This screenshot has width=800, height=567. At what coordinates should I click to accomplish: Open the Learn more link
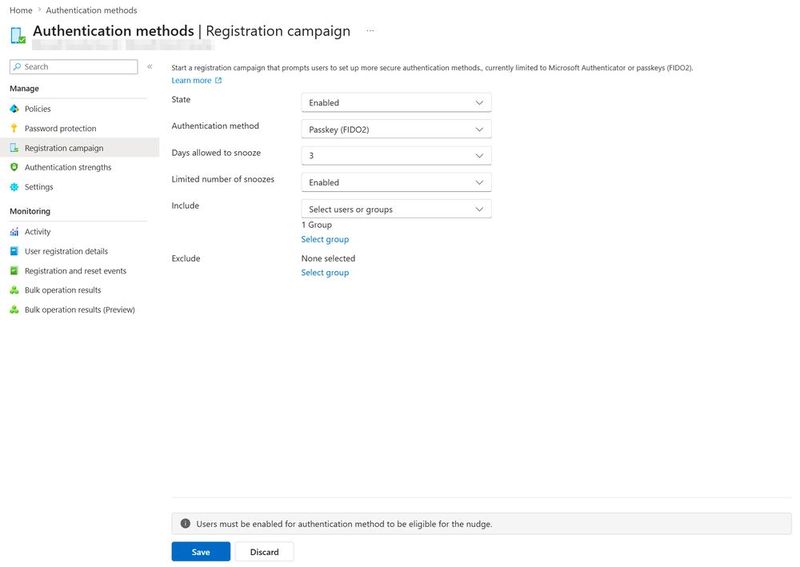click(x=191, y=80)
